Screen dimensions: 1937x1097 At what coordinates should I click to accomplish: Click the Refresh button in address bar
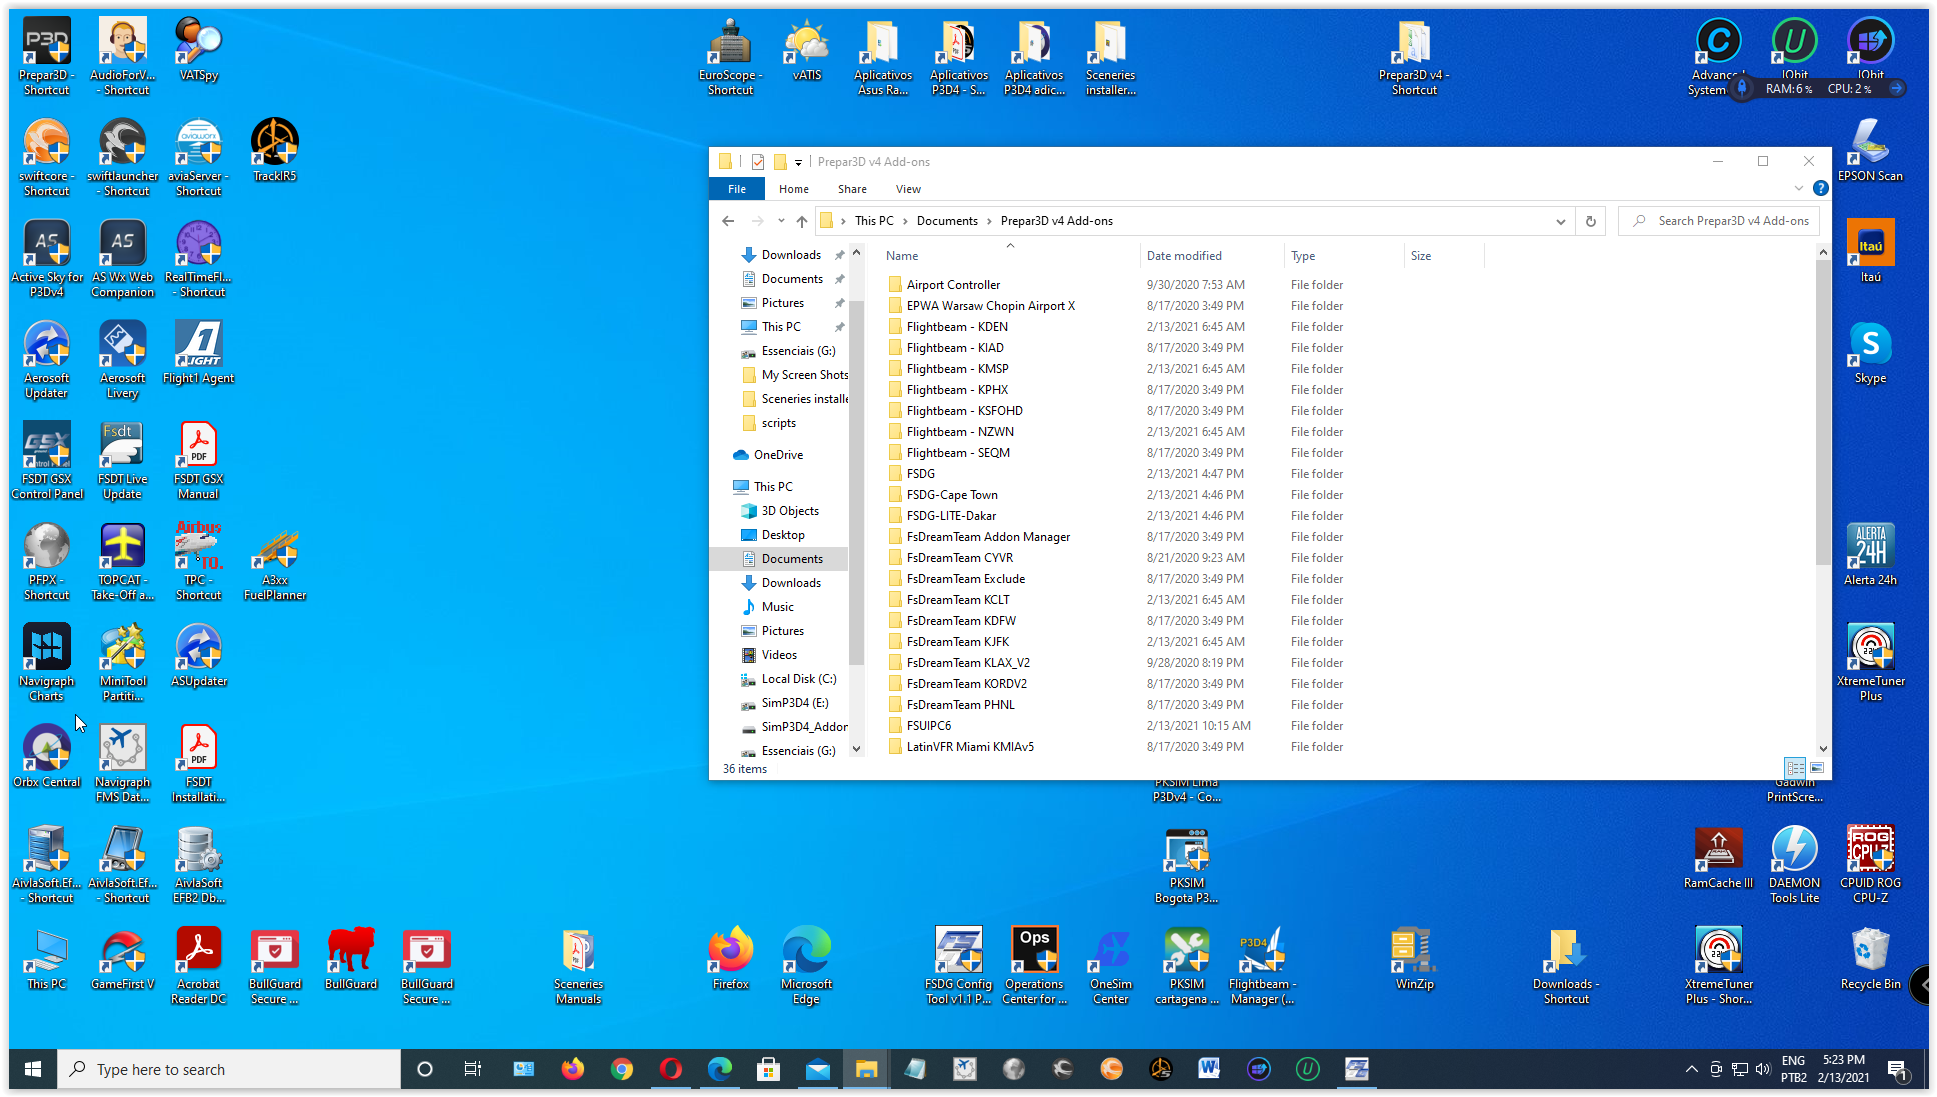(1590, 221)
